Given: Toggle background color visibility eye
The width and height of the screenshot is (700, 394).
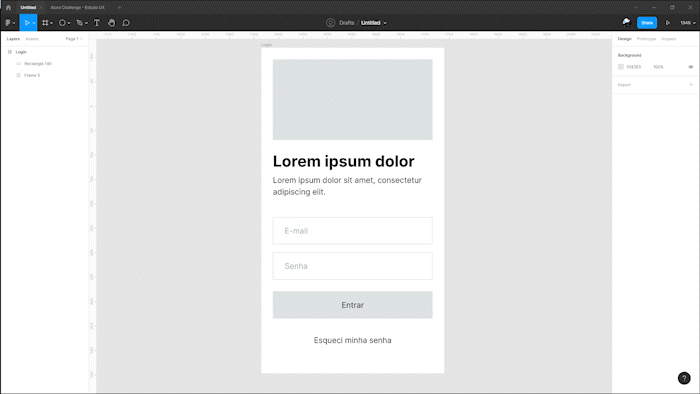Looking at the screenshot, I should point(691,67).
